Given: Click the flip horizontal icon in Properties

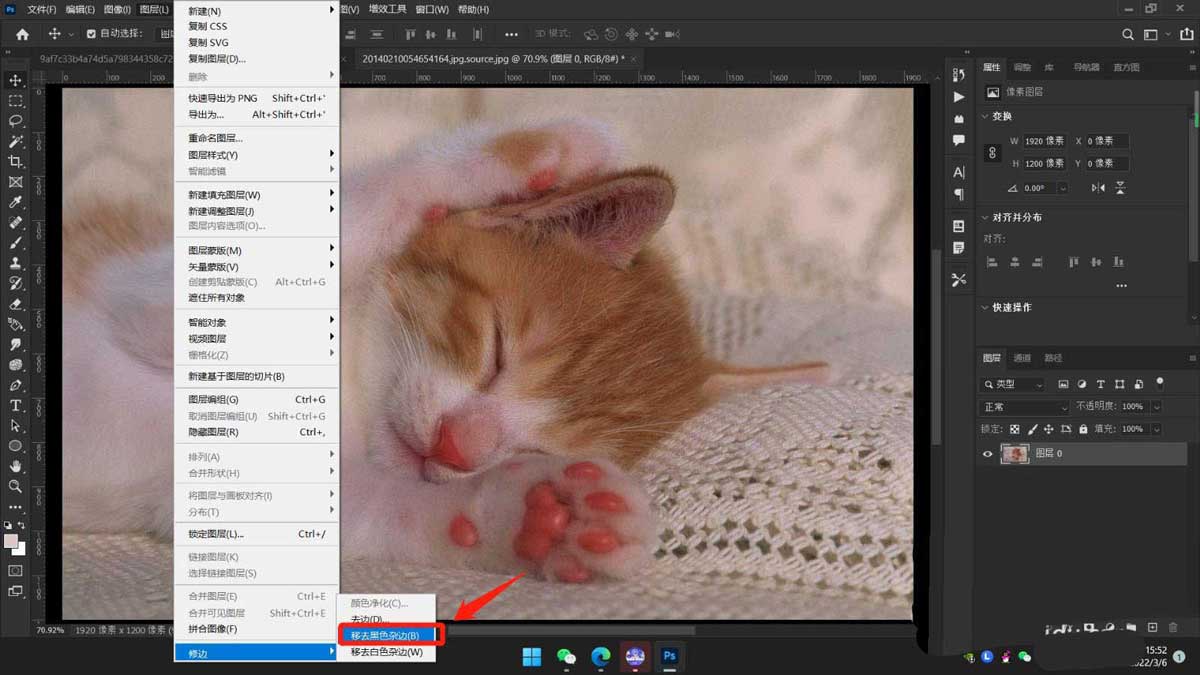Looking at the screenshot, I should coord(1098,188).
